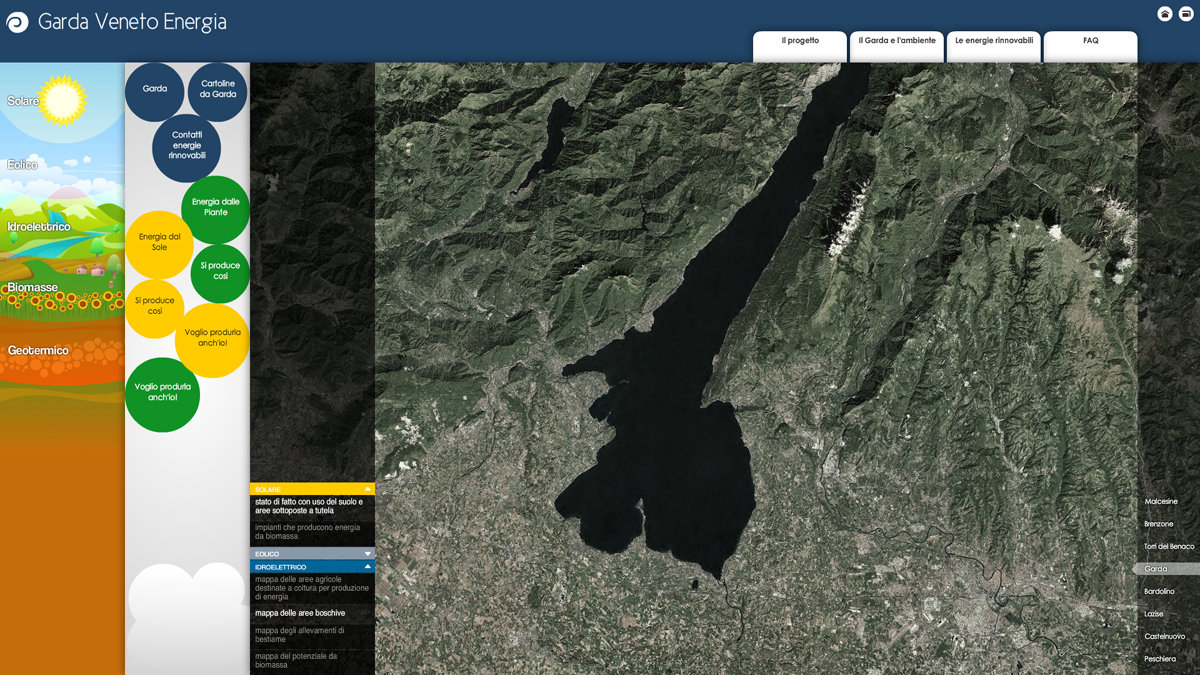This screenshot has height=675, width=1200.
Task: Click the home icon in header
Action: tap(1165, 14)
